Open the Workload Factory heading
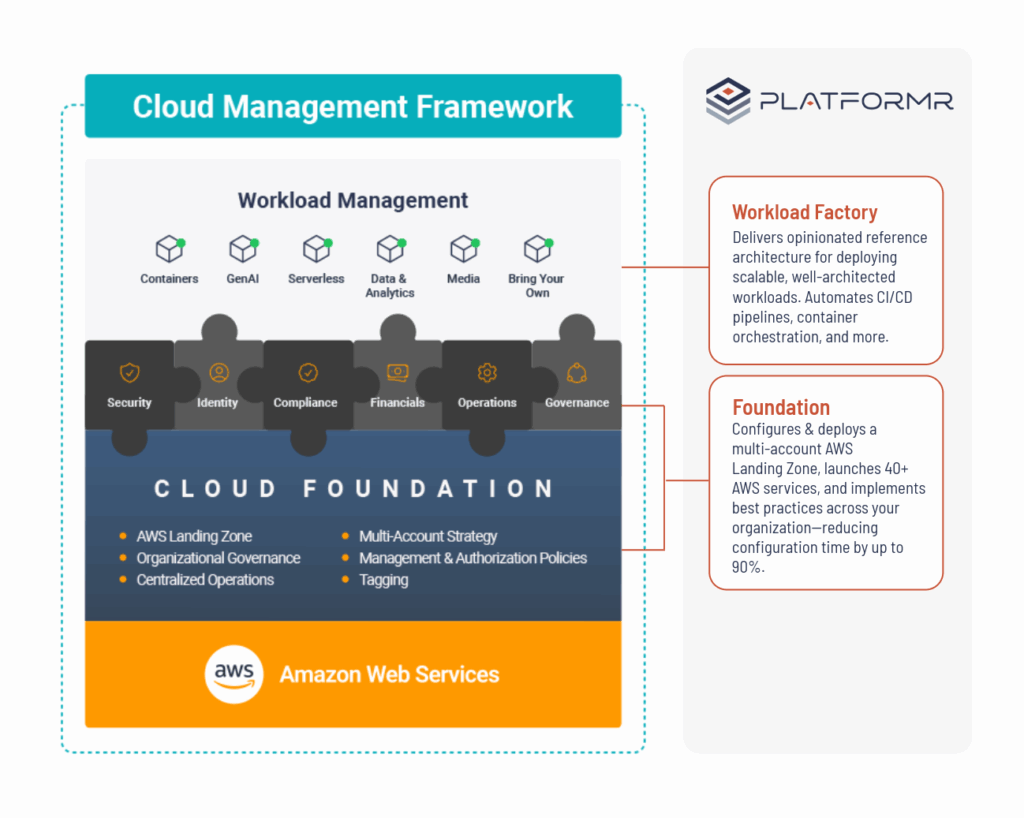 pyautogui.click(x=804, y=212)
